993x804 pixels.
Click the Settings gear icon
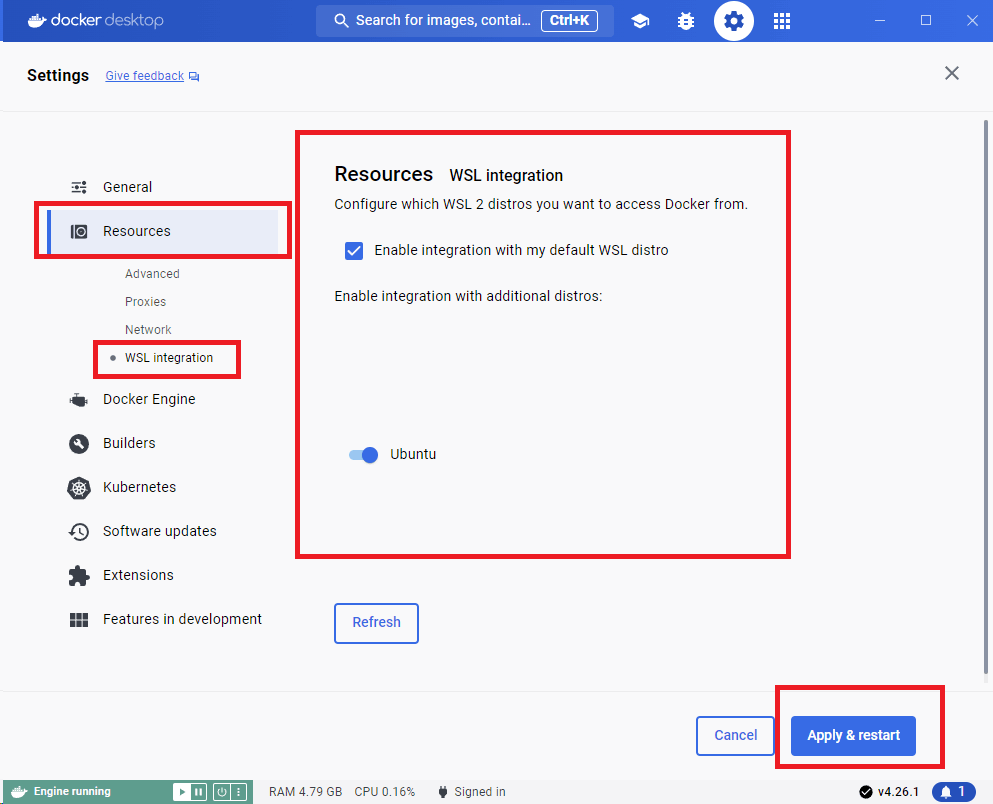coord(733,21)
